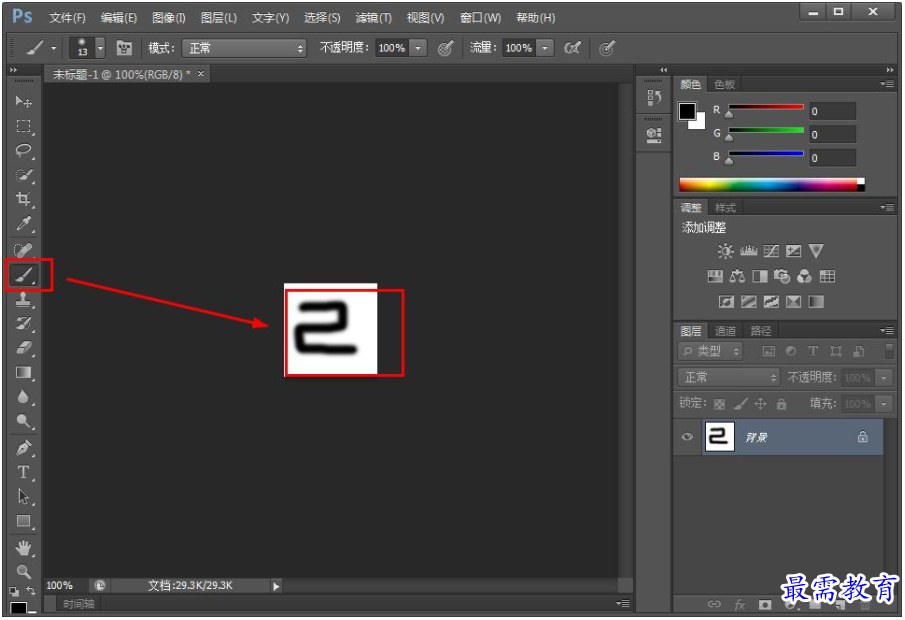Open the 模式 blend mode dropdown
The image size is (905, 620).
pyautogui.click(x=244, y=48)
